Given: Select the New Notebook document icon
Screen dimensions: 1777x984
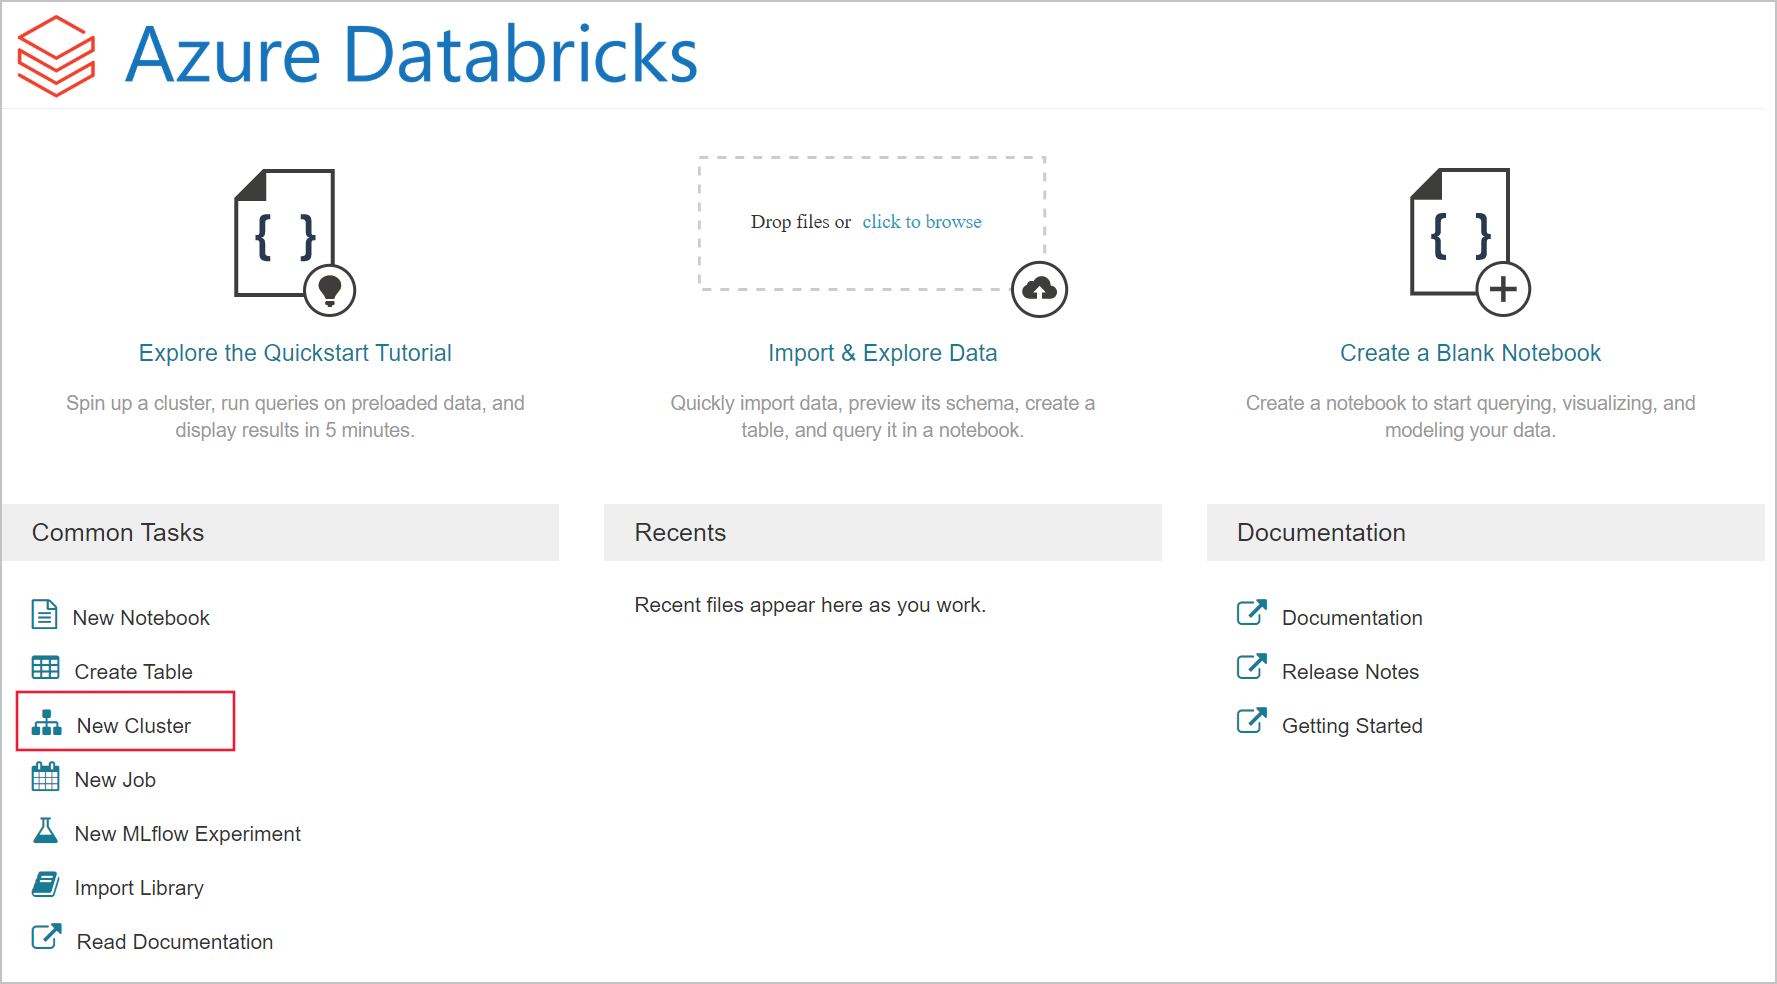Looking at the screenshot, I should [x=44, y=614].
